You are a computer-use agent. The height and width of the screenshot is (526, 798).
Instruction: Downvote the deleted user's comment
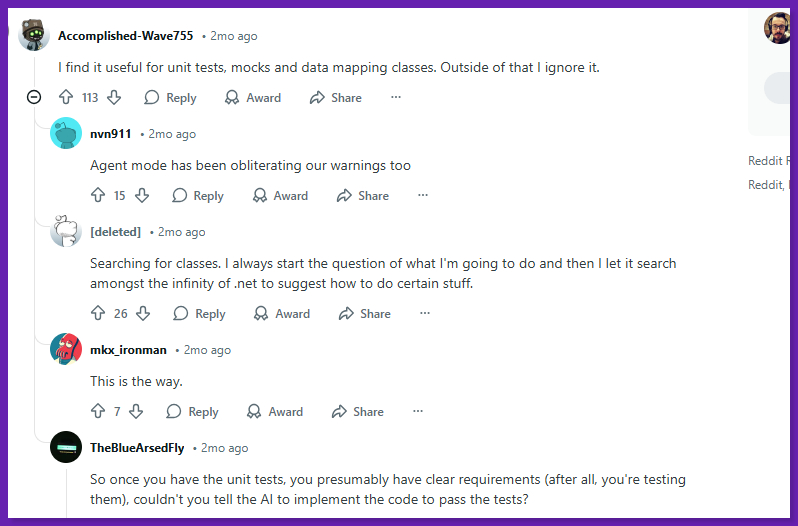click(143, 314)
